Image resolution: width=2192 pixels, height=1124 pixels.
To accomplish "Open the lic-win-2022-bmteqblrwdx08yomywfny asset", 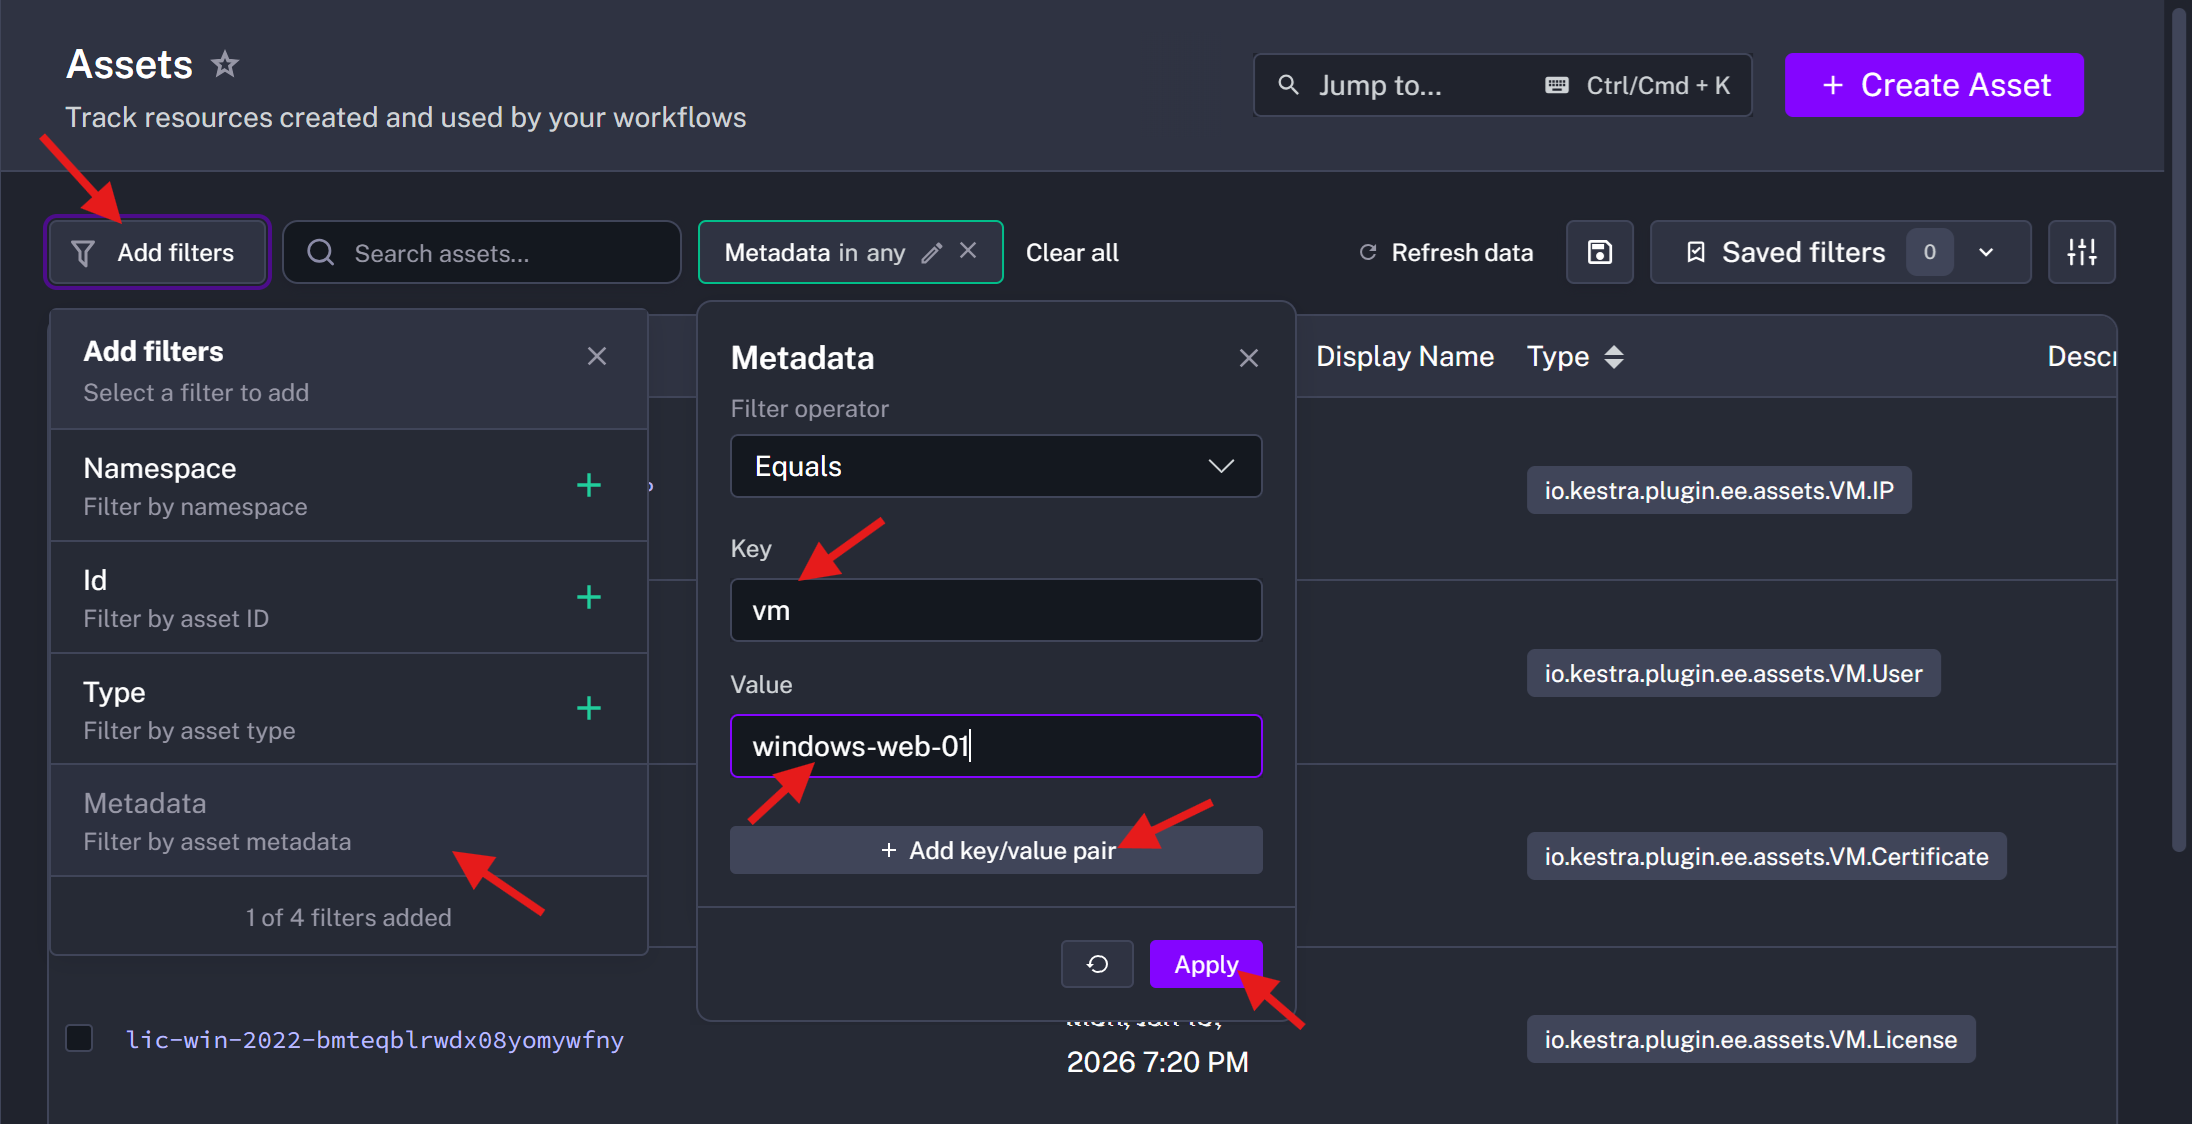I will coord(374,1039).
